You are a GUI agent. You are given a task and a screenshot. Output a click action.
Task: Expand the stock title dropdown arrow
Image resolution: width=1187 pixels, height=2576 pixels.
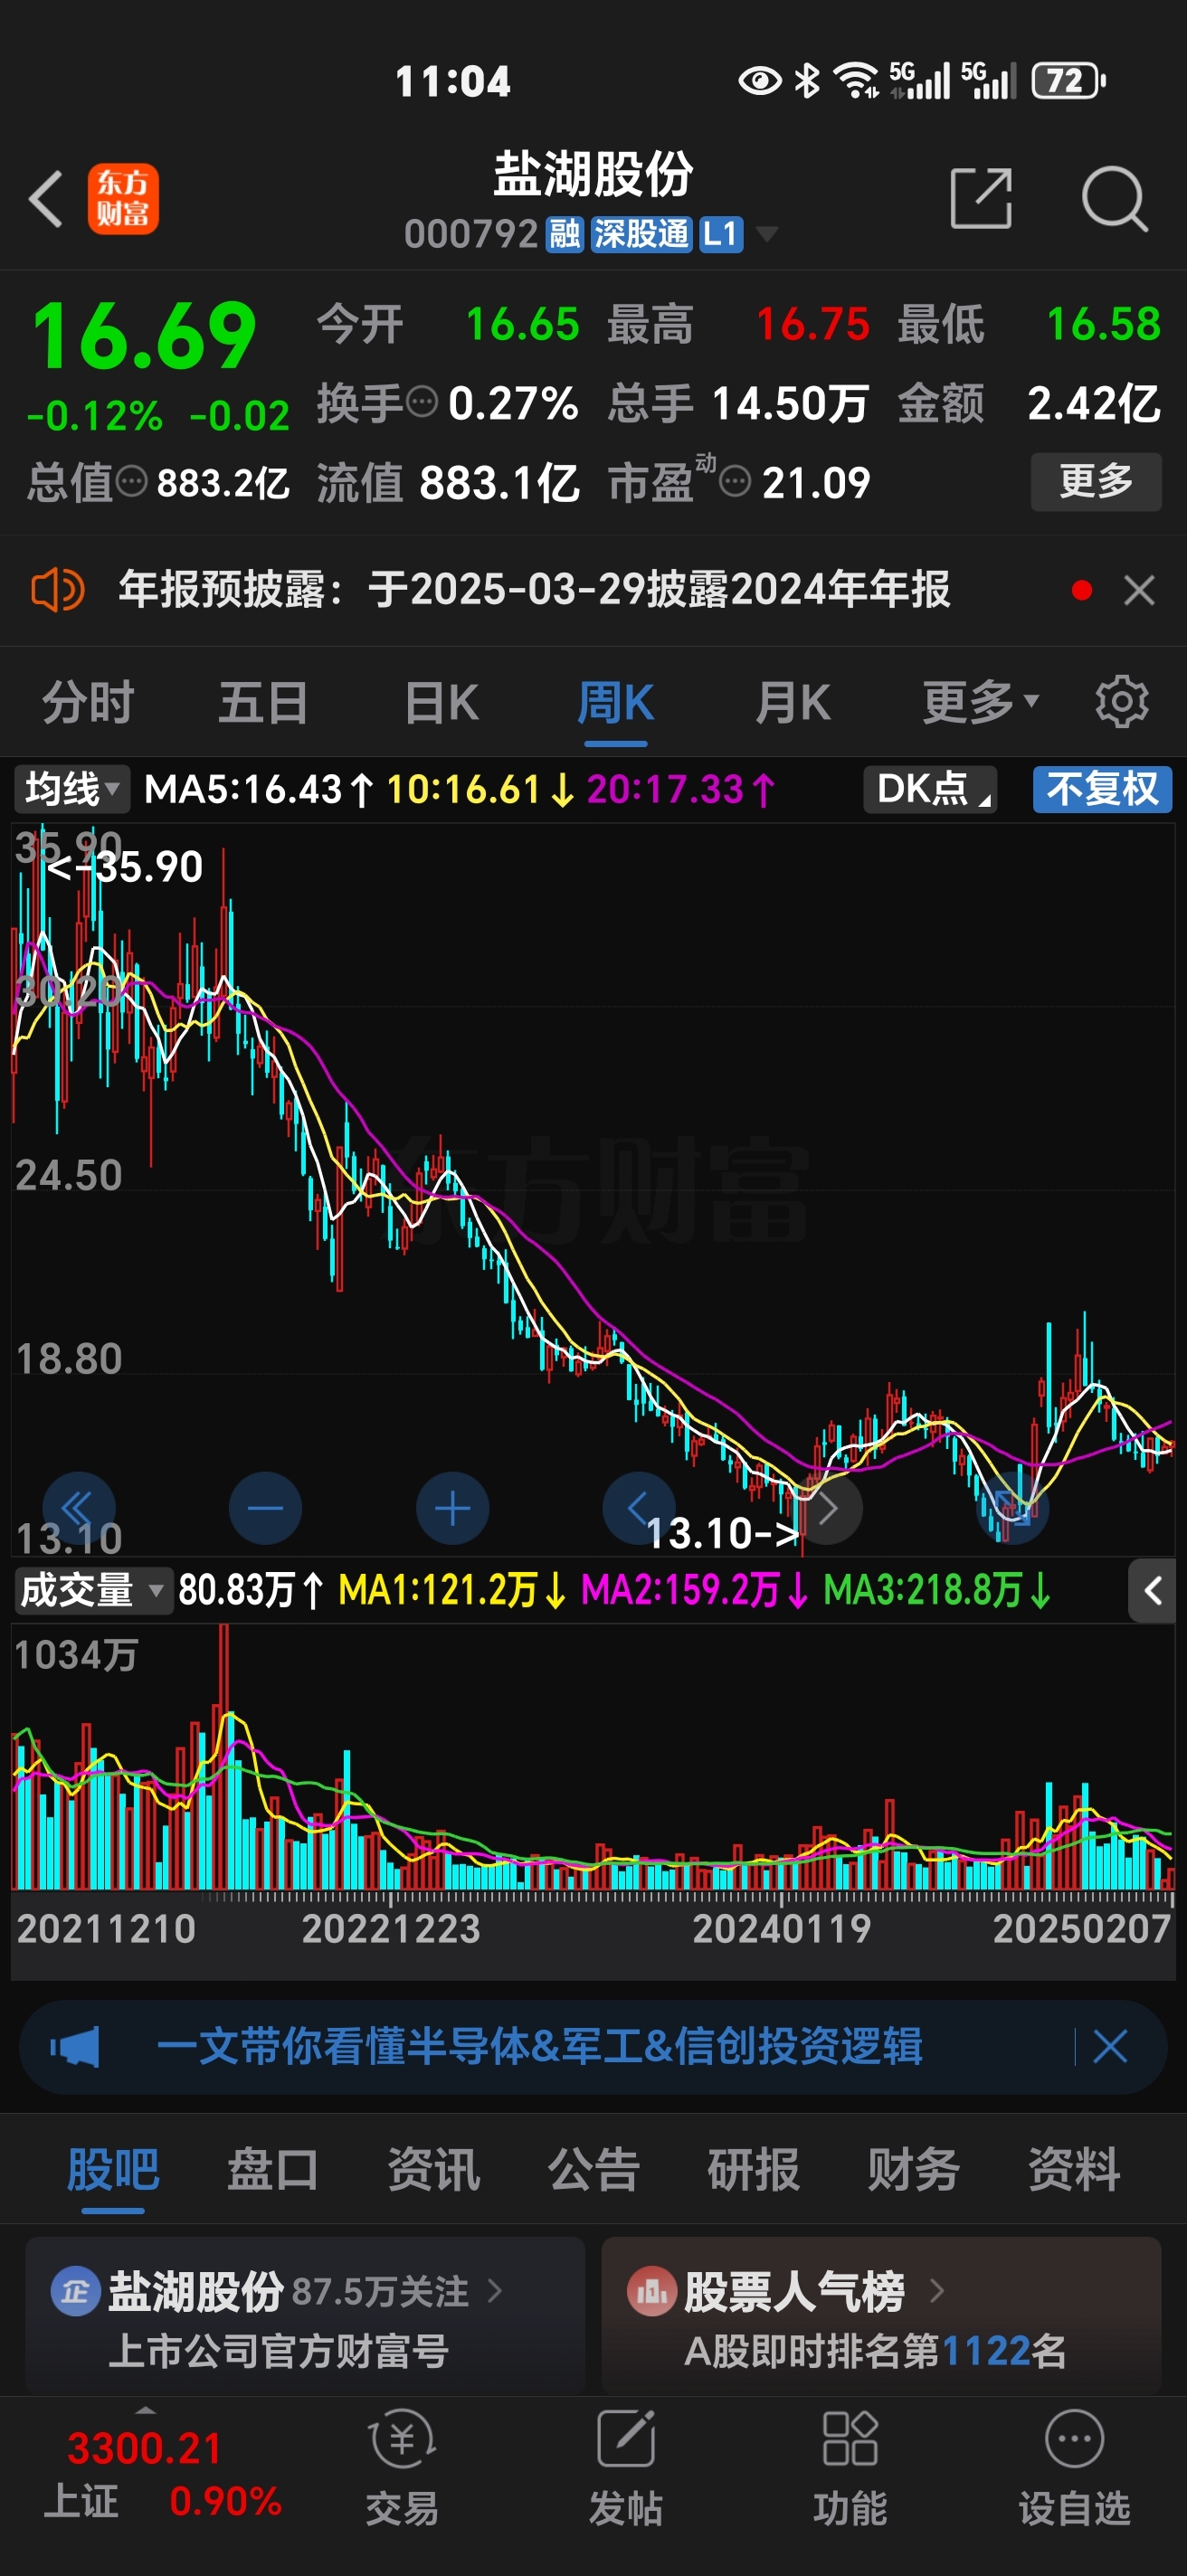(767, 235)
